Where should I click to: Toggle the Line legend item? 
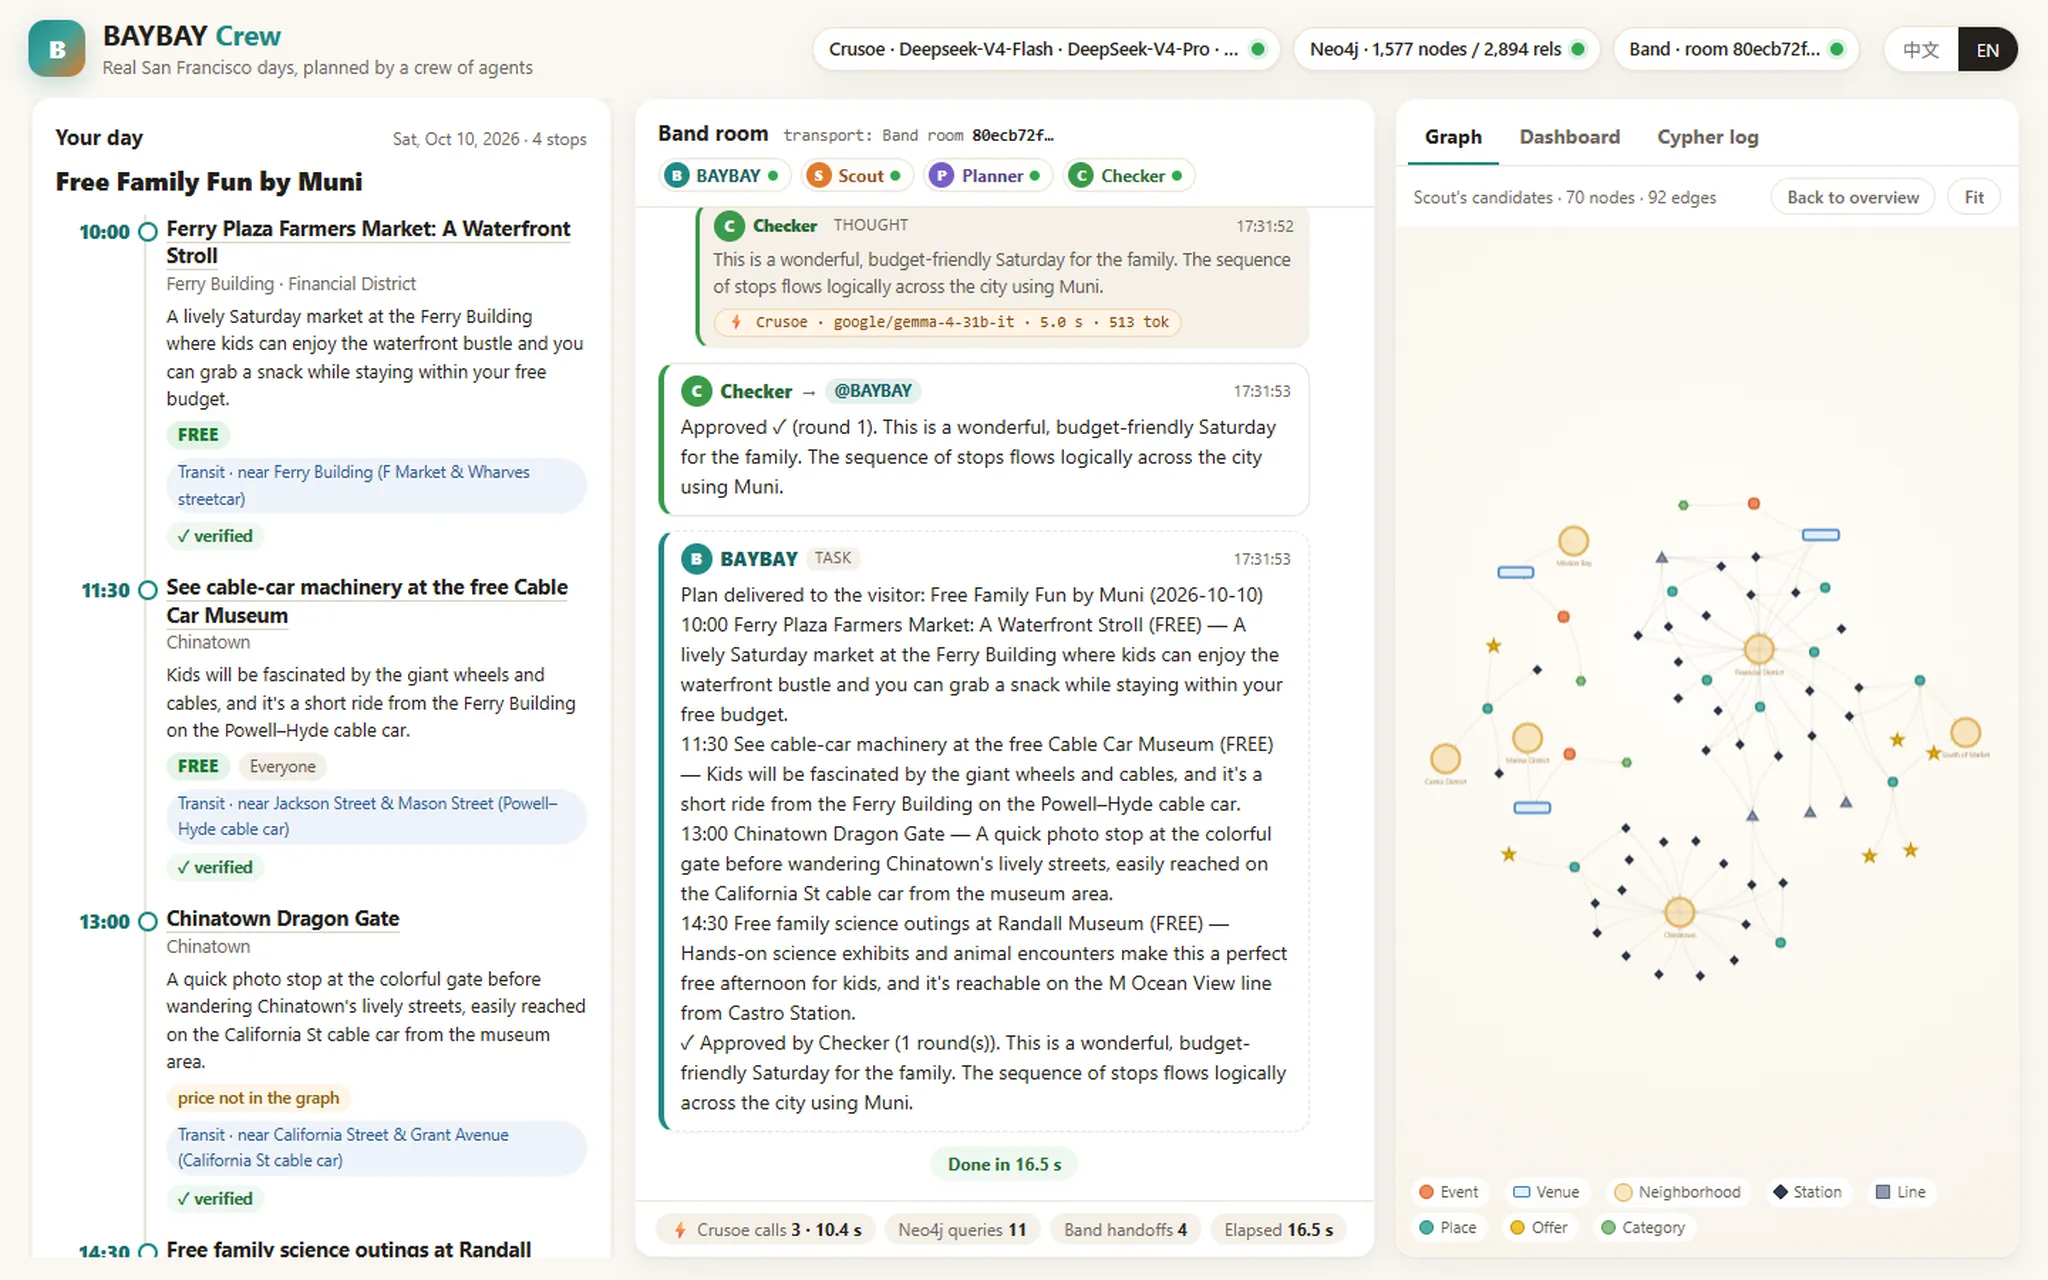1900,1192
